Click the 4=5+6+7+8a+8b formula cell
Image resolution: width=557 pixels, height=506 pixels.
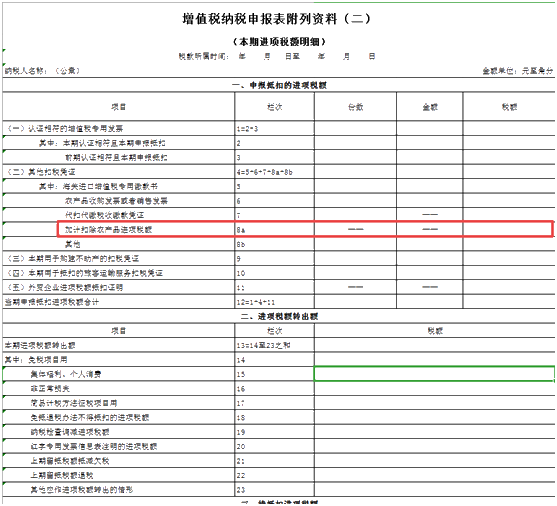[x=274, y=172]
